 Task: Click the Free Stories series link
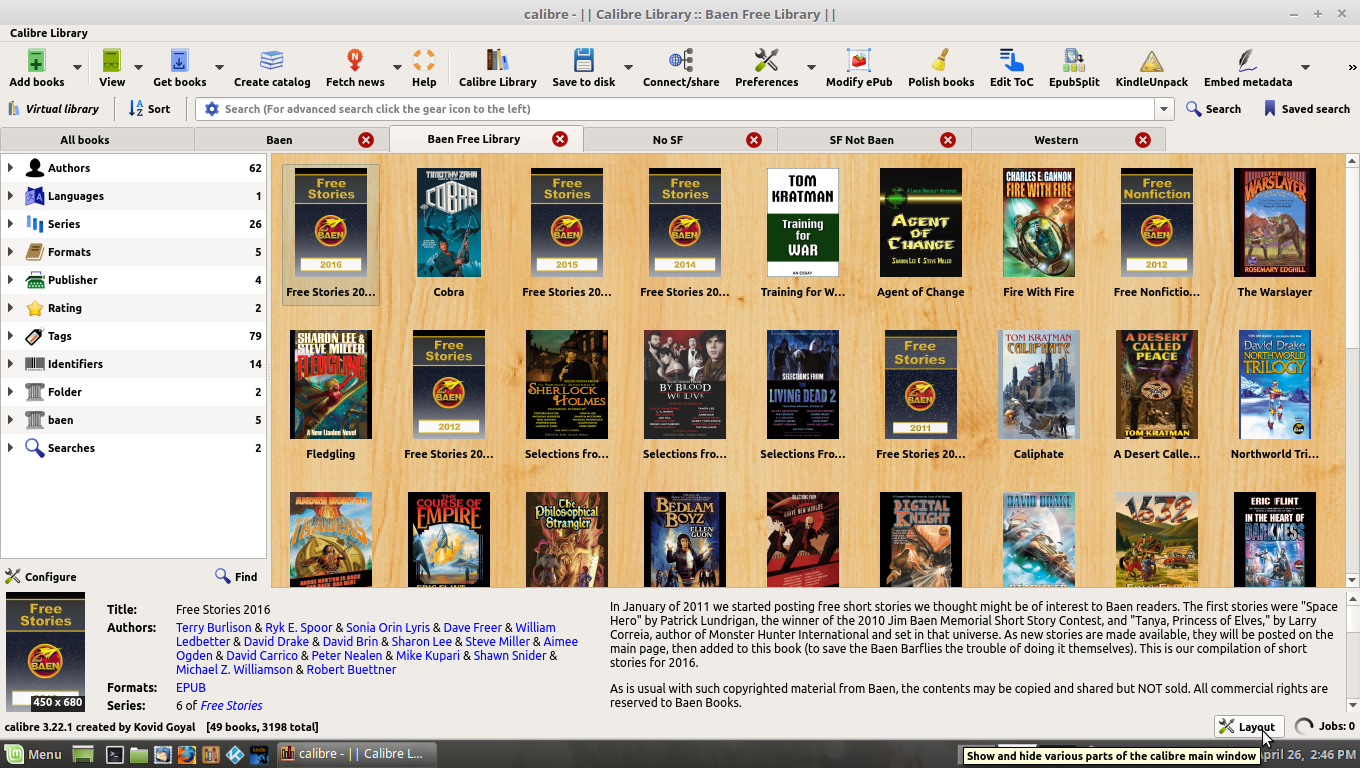[x=231, y=706]
